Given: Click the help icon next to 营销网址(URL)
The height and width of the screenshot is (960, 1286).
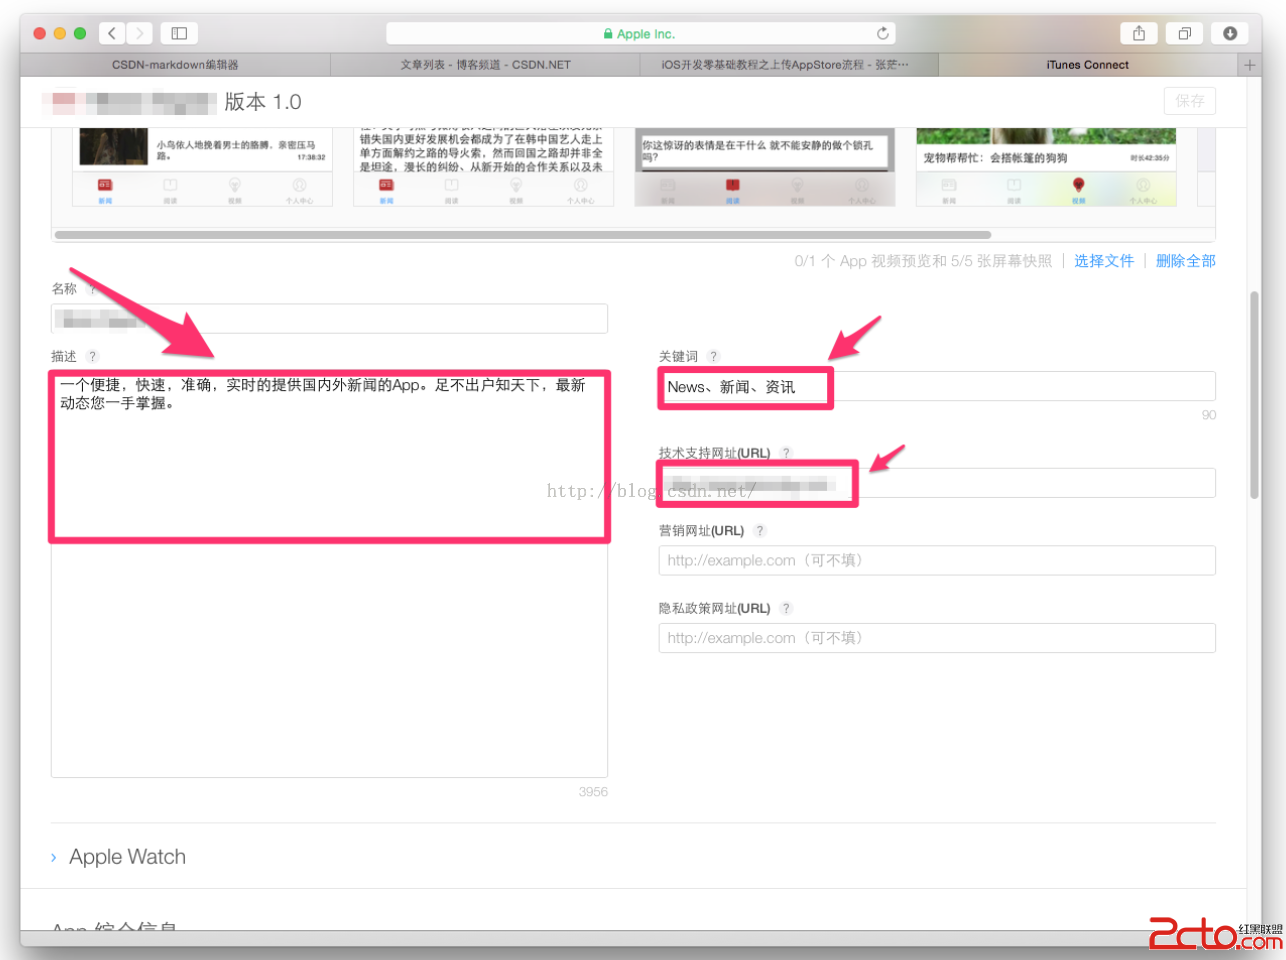Looking at the screenshot, I should pos(760,531).
